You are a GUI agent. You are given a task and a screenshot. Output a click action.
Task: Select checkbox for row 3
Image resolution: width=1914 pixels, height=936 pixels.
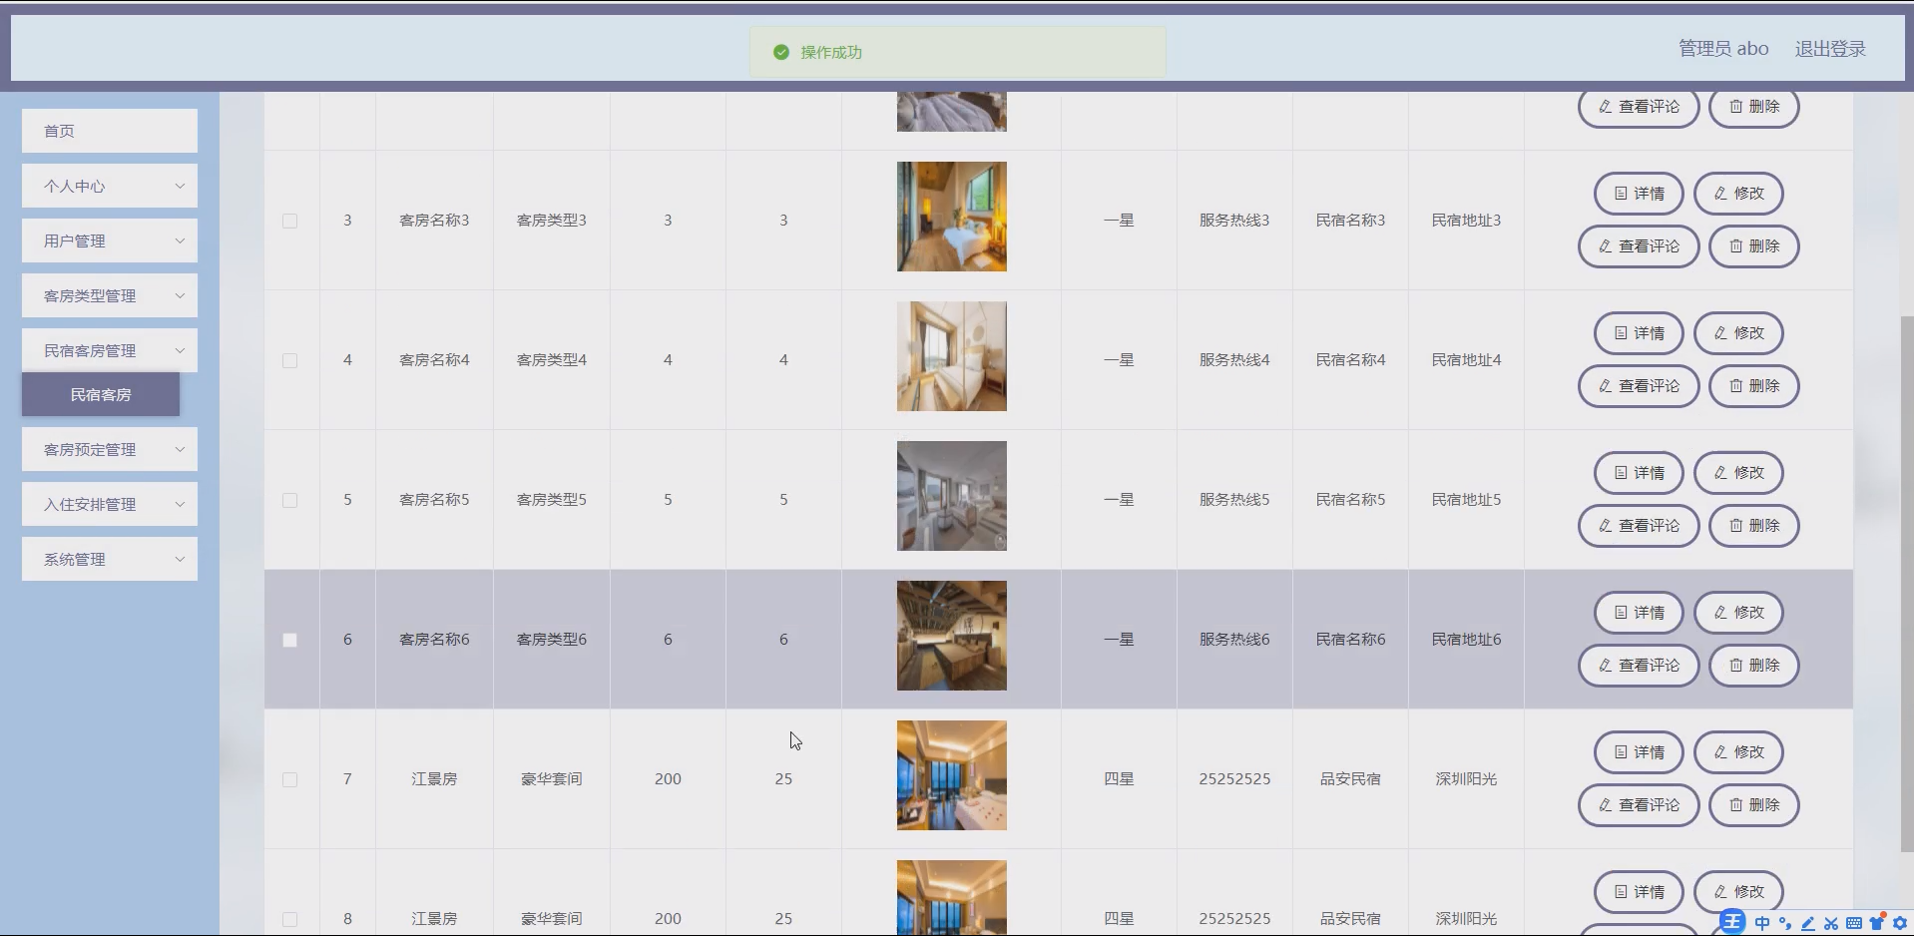pyautogui.click(x=290, y=221)
